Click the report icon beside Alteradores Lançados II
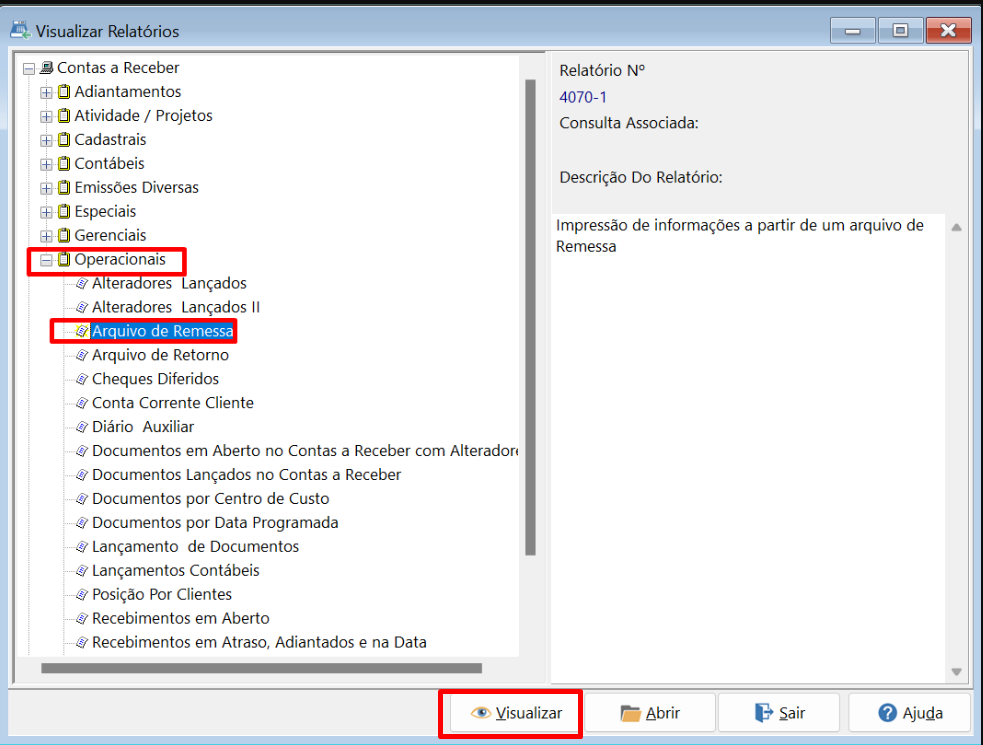983x745 pixels. pyautogui.click(x=81, y=307)
